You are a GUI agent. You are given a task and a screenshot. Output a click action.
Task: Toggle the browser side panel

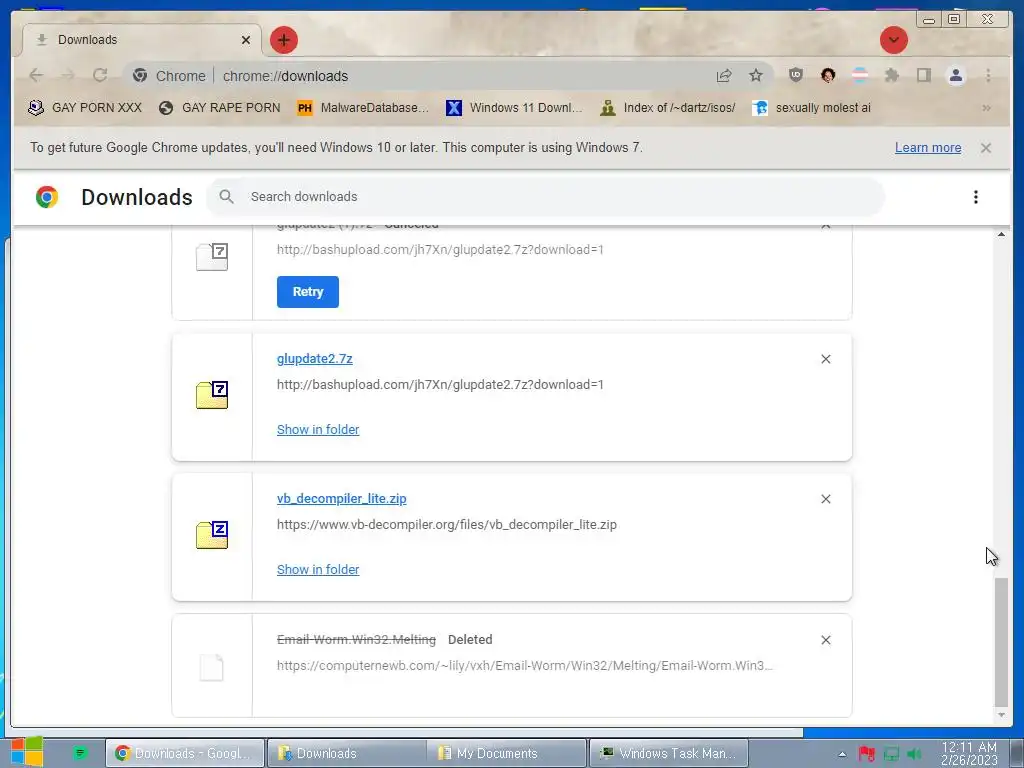(x=923, y=75)
